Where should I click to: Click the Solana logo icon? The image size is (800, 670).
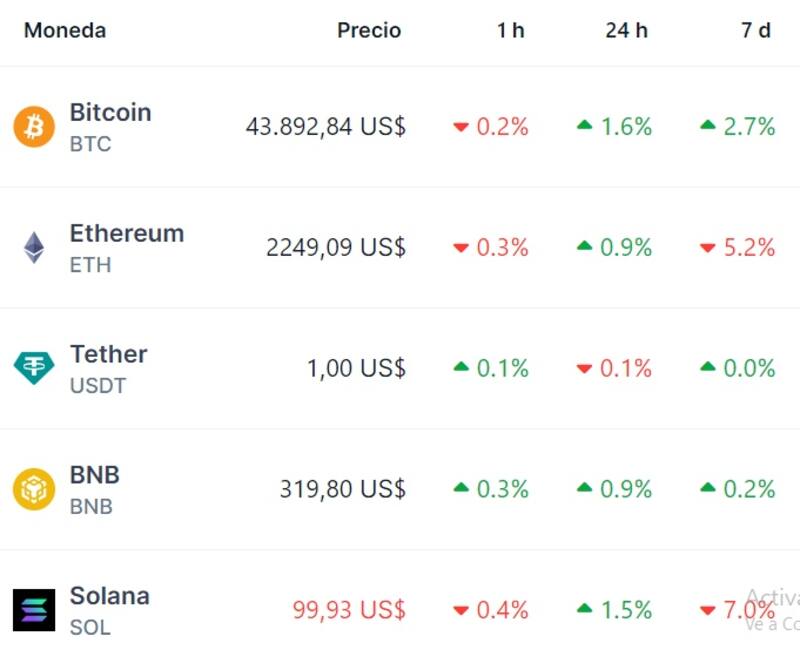coord(34,610)
